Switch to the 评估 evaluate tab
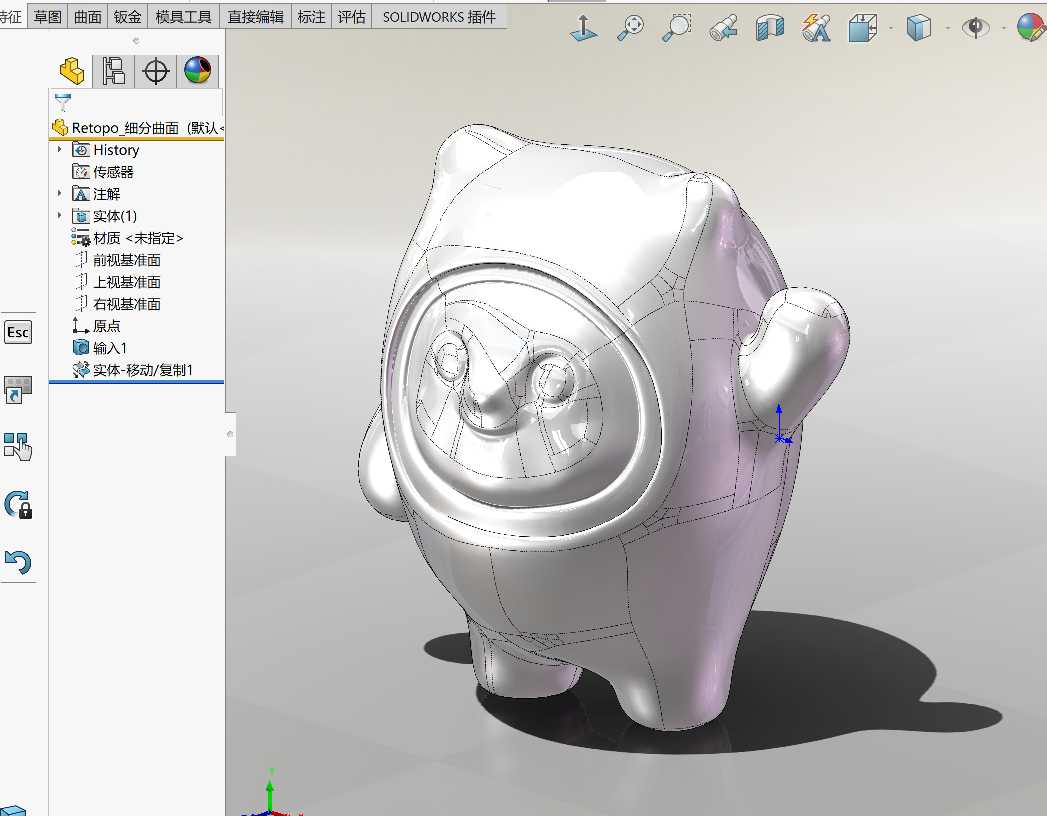 click(351, 16)
